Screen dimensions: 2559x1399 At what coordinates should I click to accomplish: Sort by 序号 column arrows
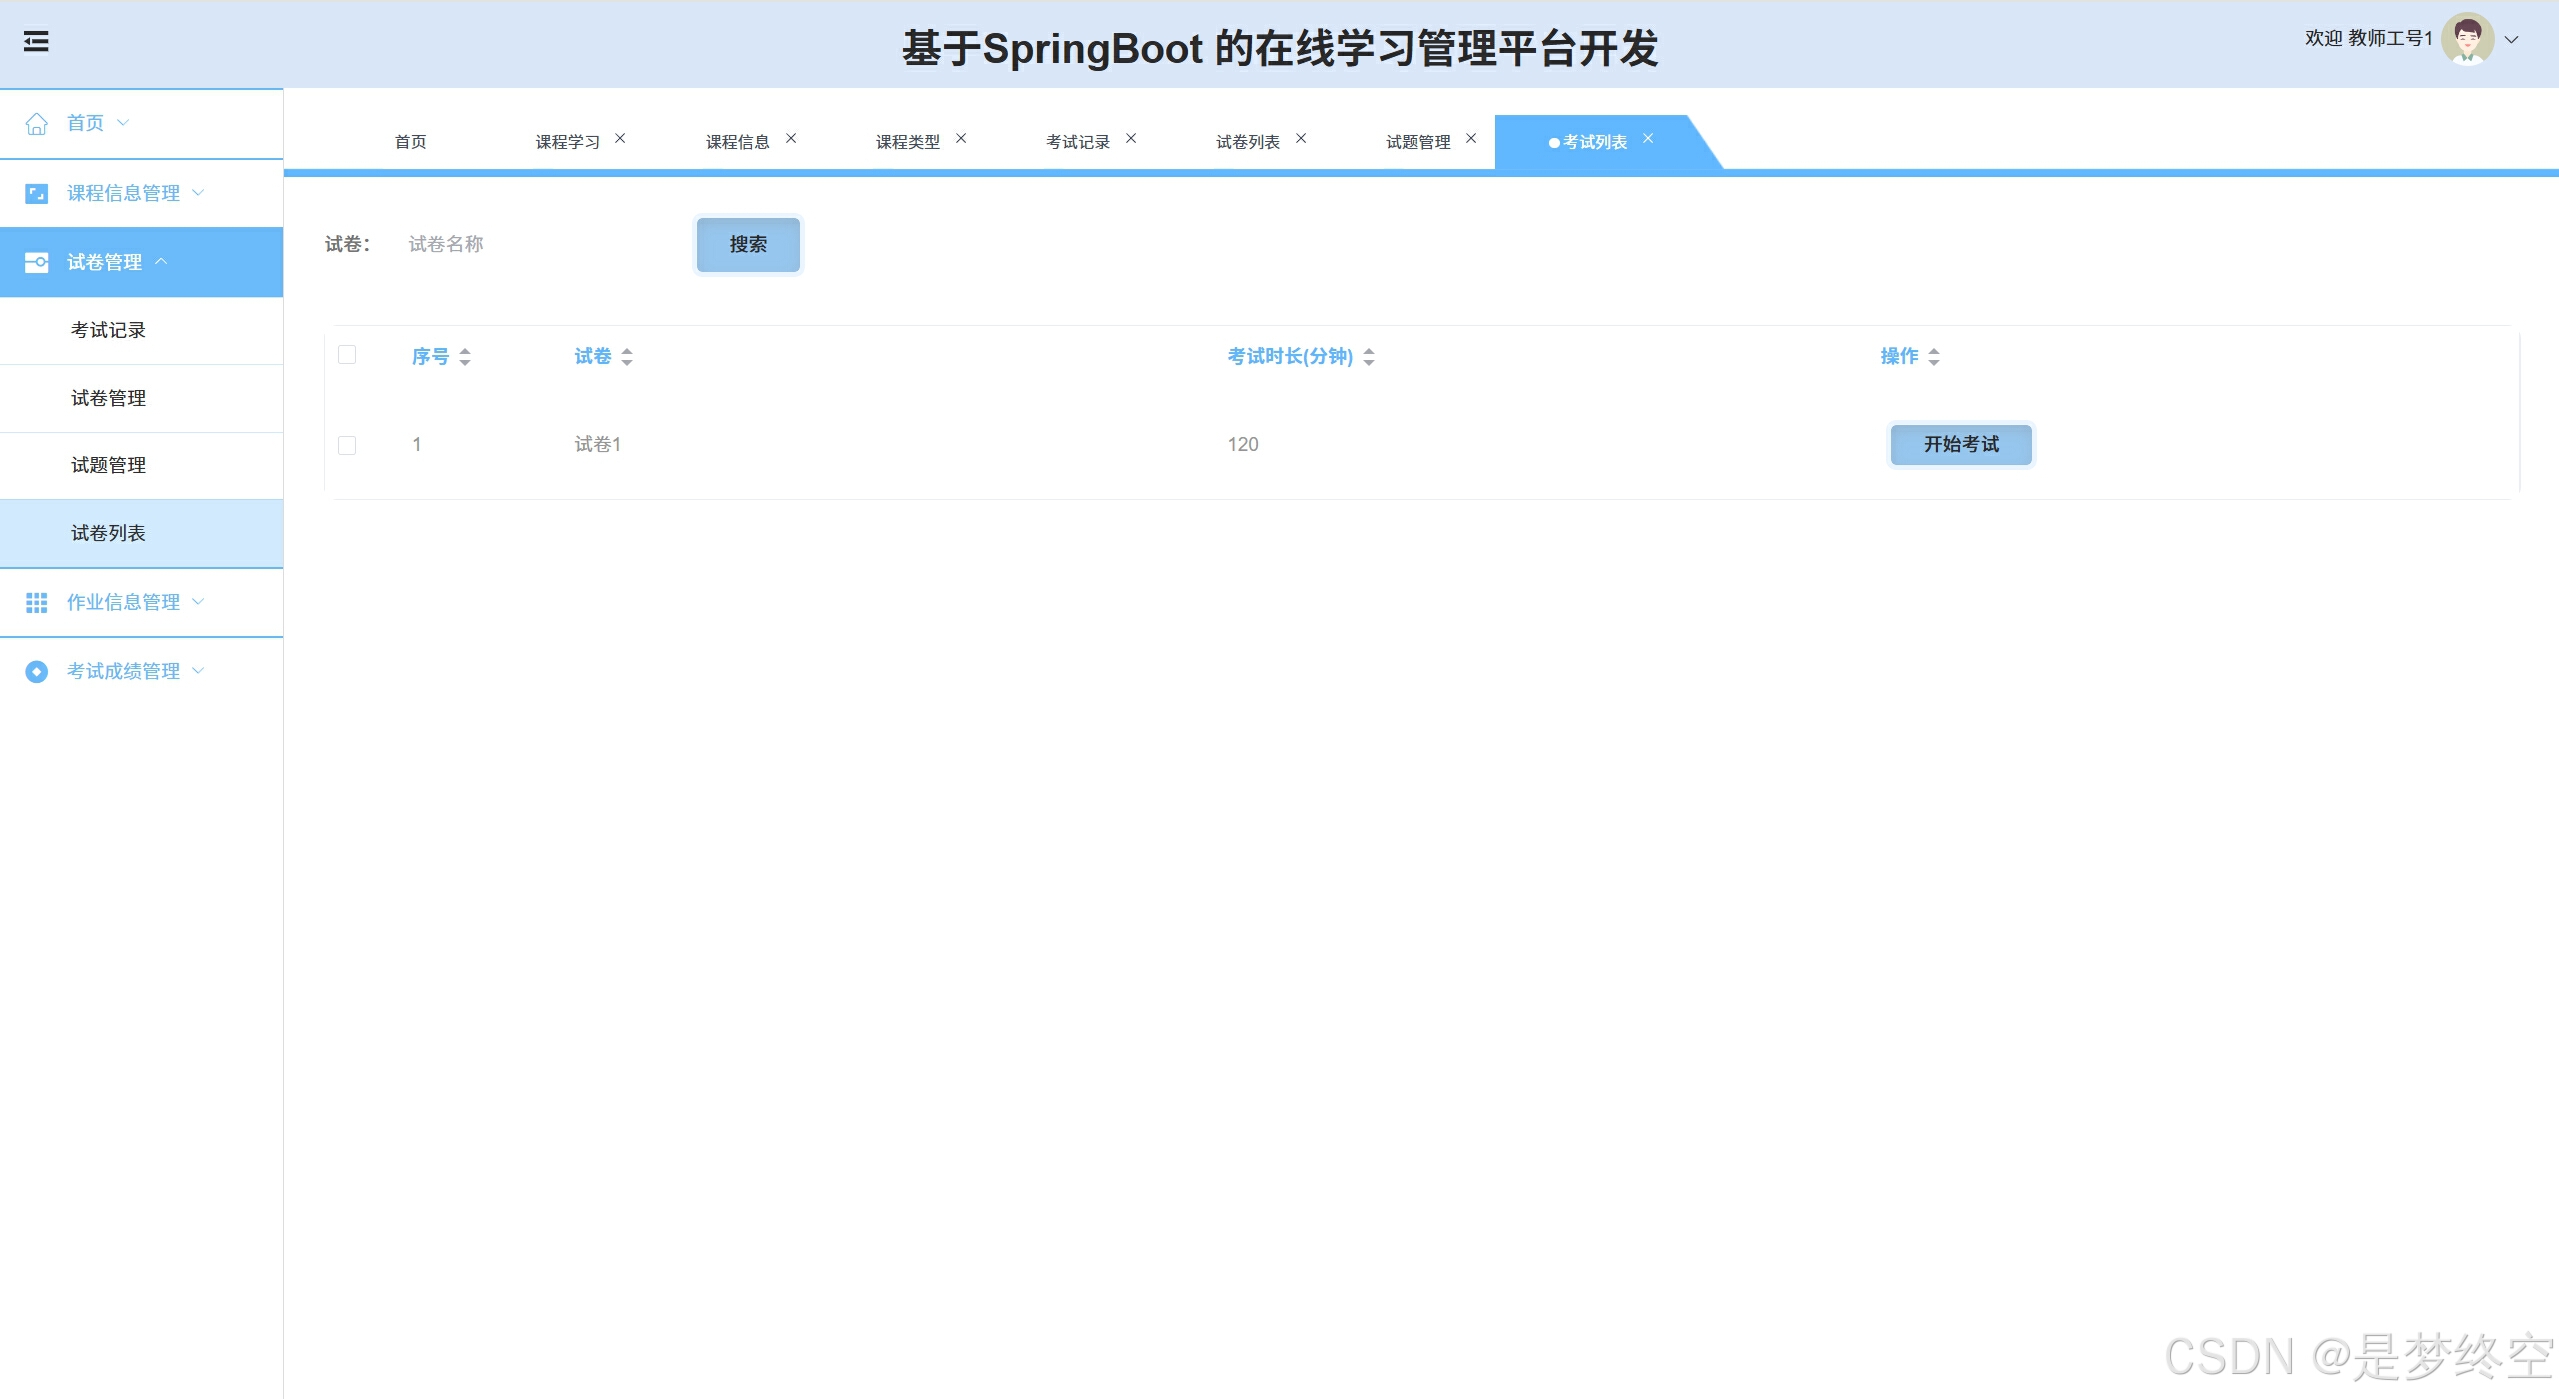(x=465, y=357)
